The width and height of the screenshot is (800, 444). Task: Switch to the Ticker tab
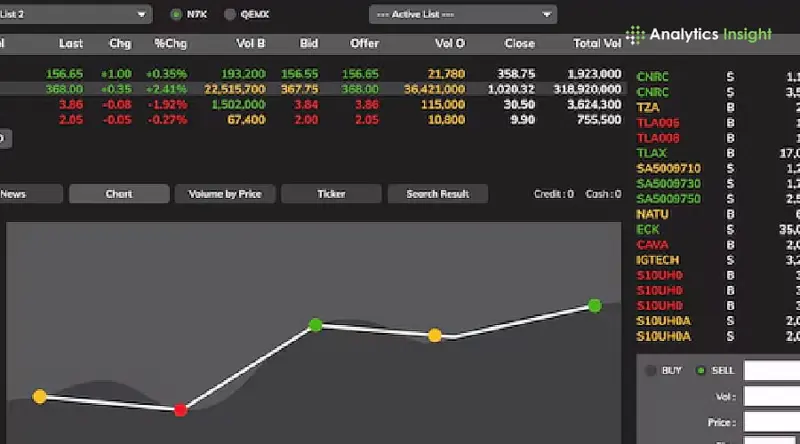[x=331, y=194]
